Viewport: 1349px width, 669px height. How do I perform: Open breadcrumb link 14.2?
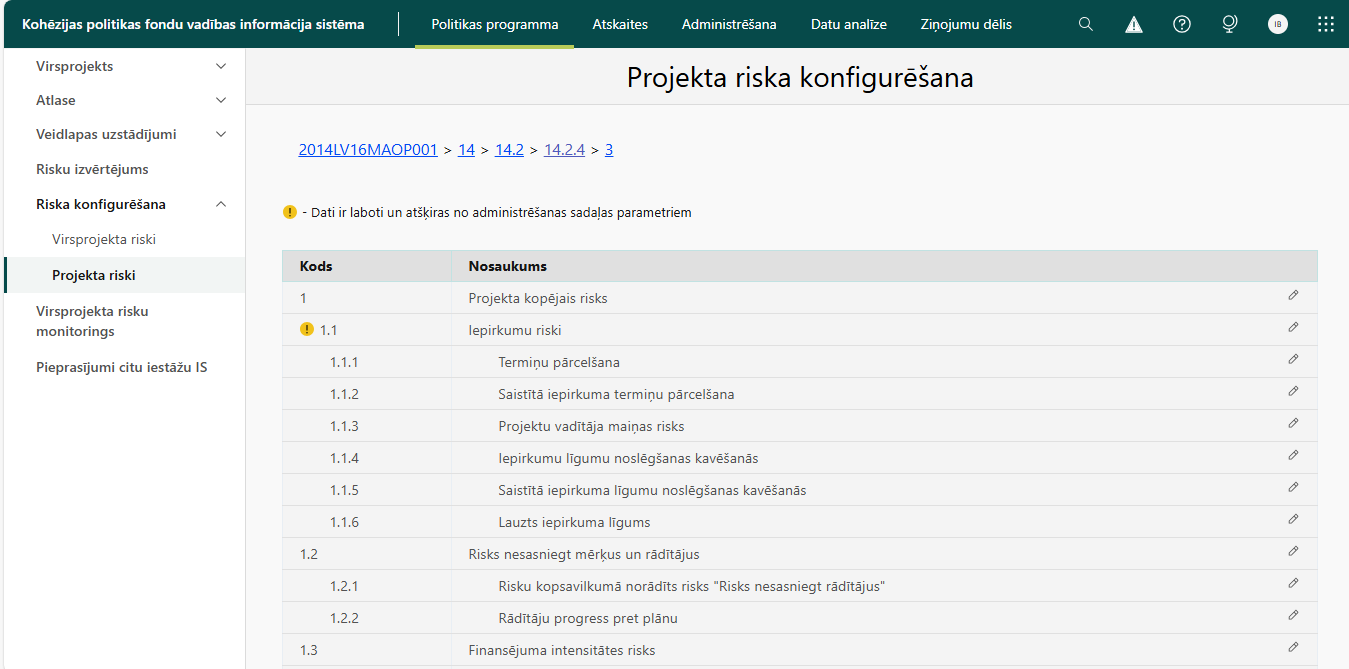tap(509, 150)
